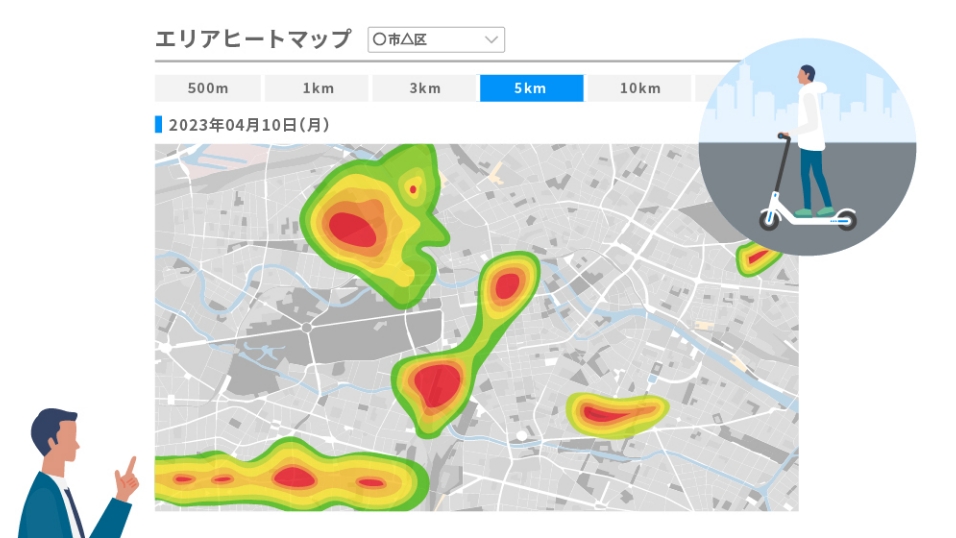The width and height of the screenshot is (956, 538).
Task: Click the large northern heatmap hotspot red center
Action: [x=352, y=229]
